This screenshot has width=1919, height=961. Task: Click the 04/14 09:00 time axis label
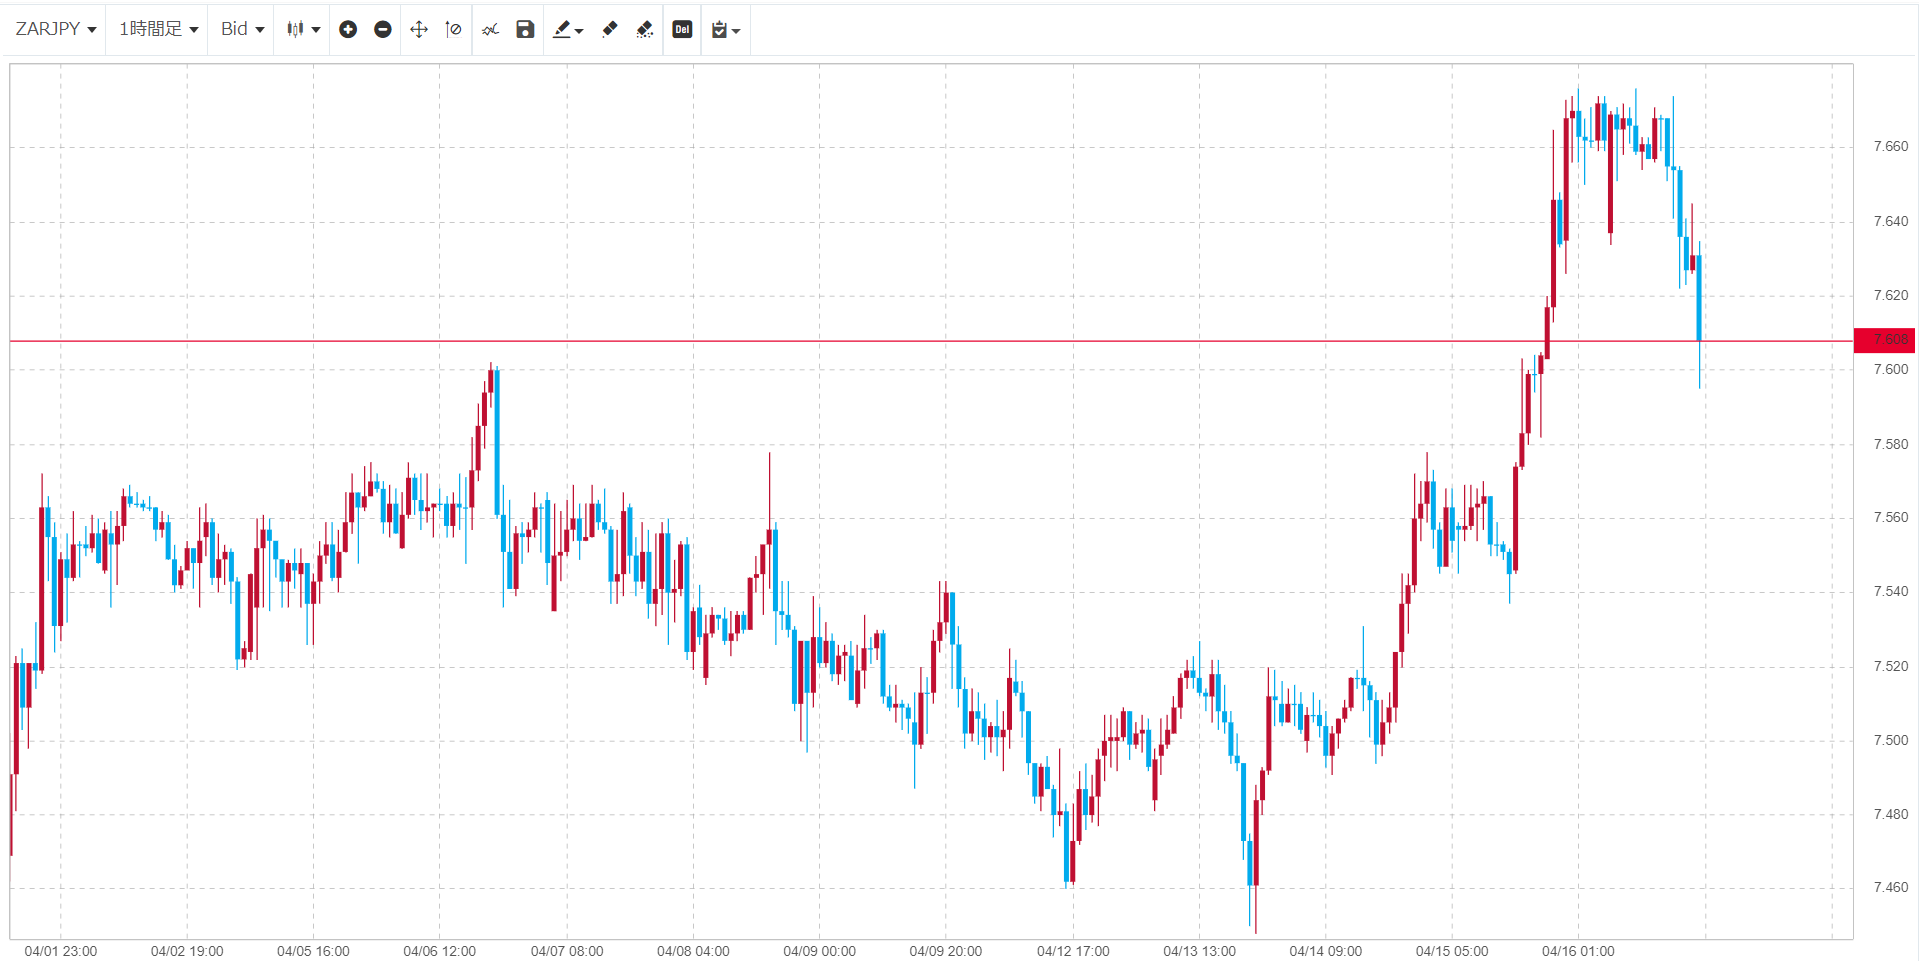tap(1325, 951)
